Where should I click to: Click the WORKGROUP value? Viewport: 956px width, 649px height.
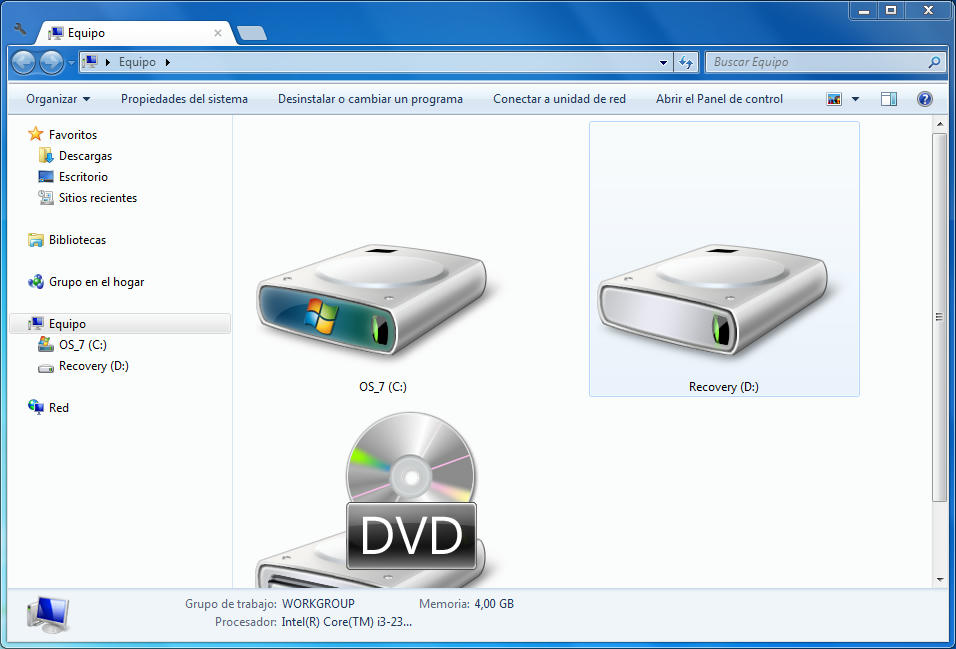coord(318,604)
